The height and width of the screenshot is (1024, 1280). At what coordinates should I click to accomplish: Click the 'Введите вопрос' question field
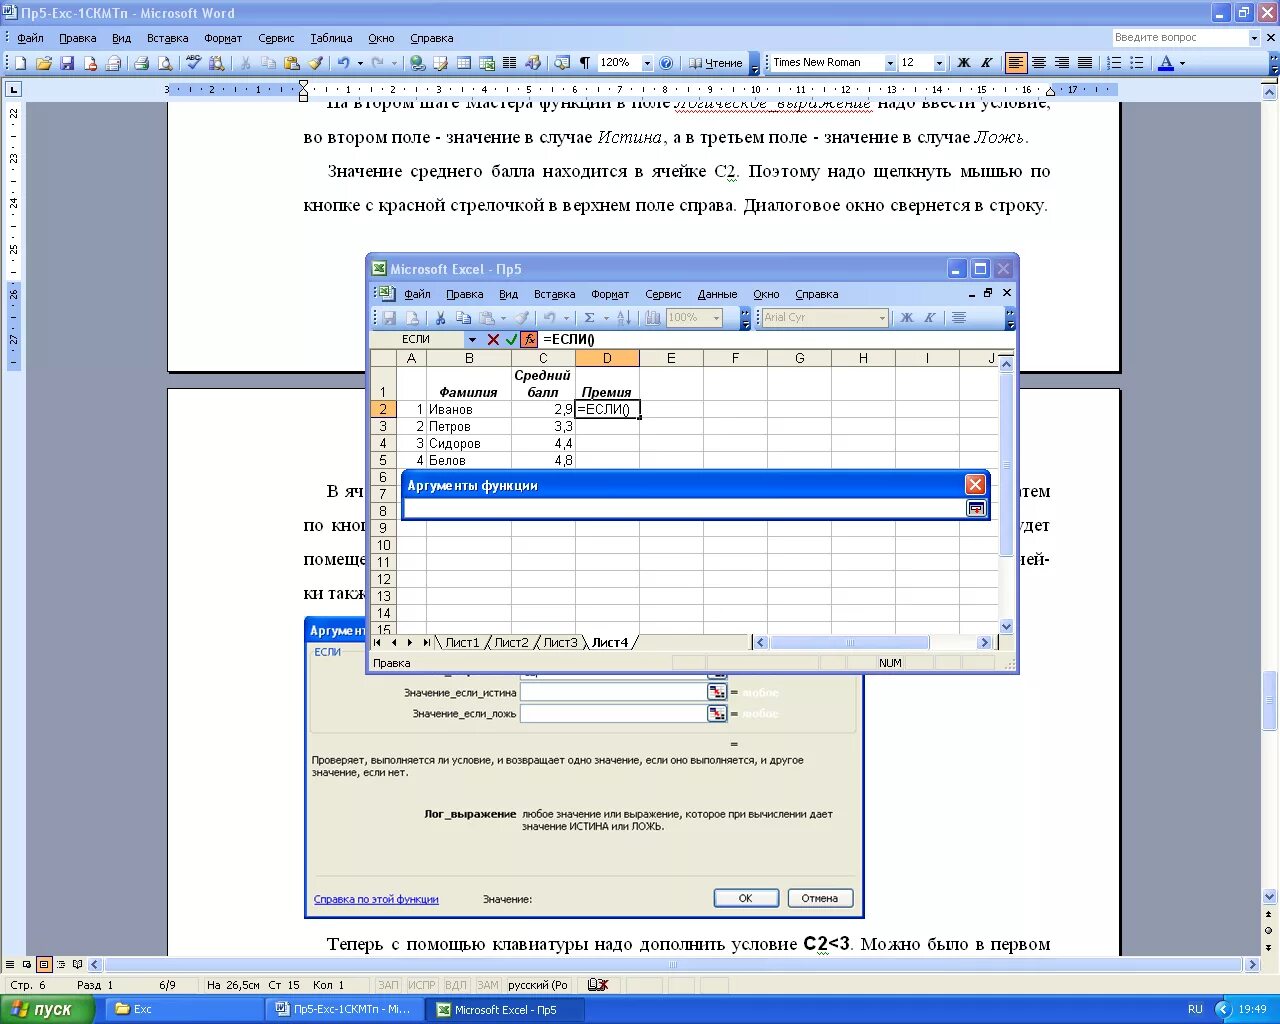click(x=1180, y=38)
